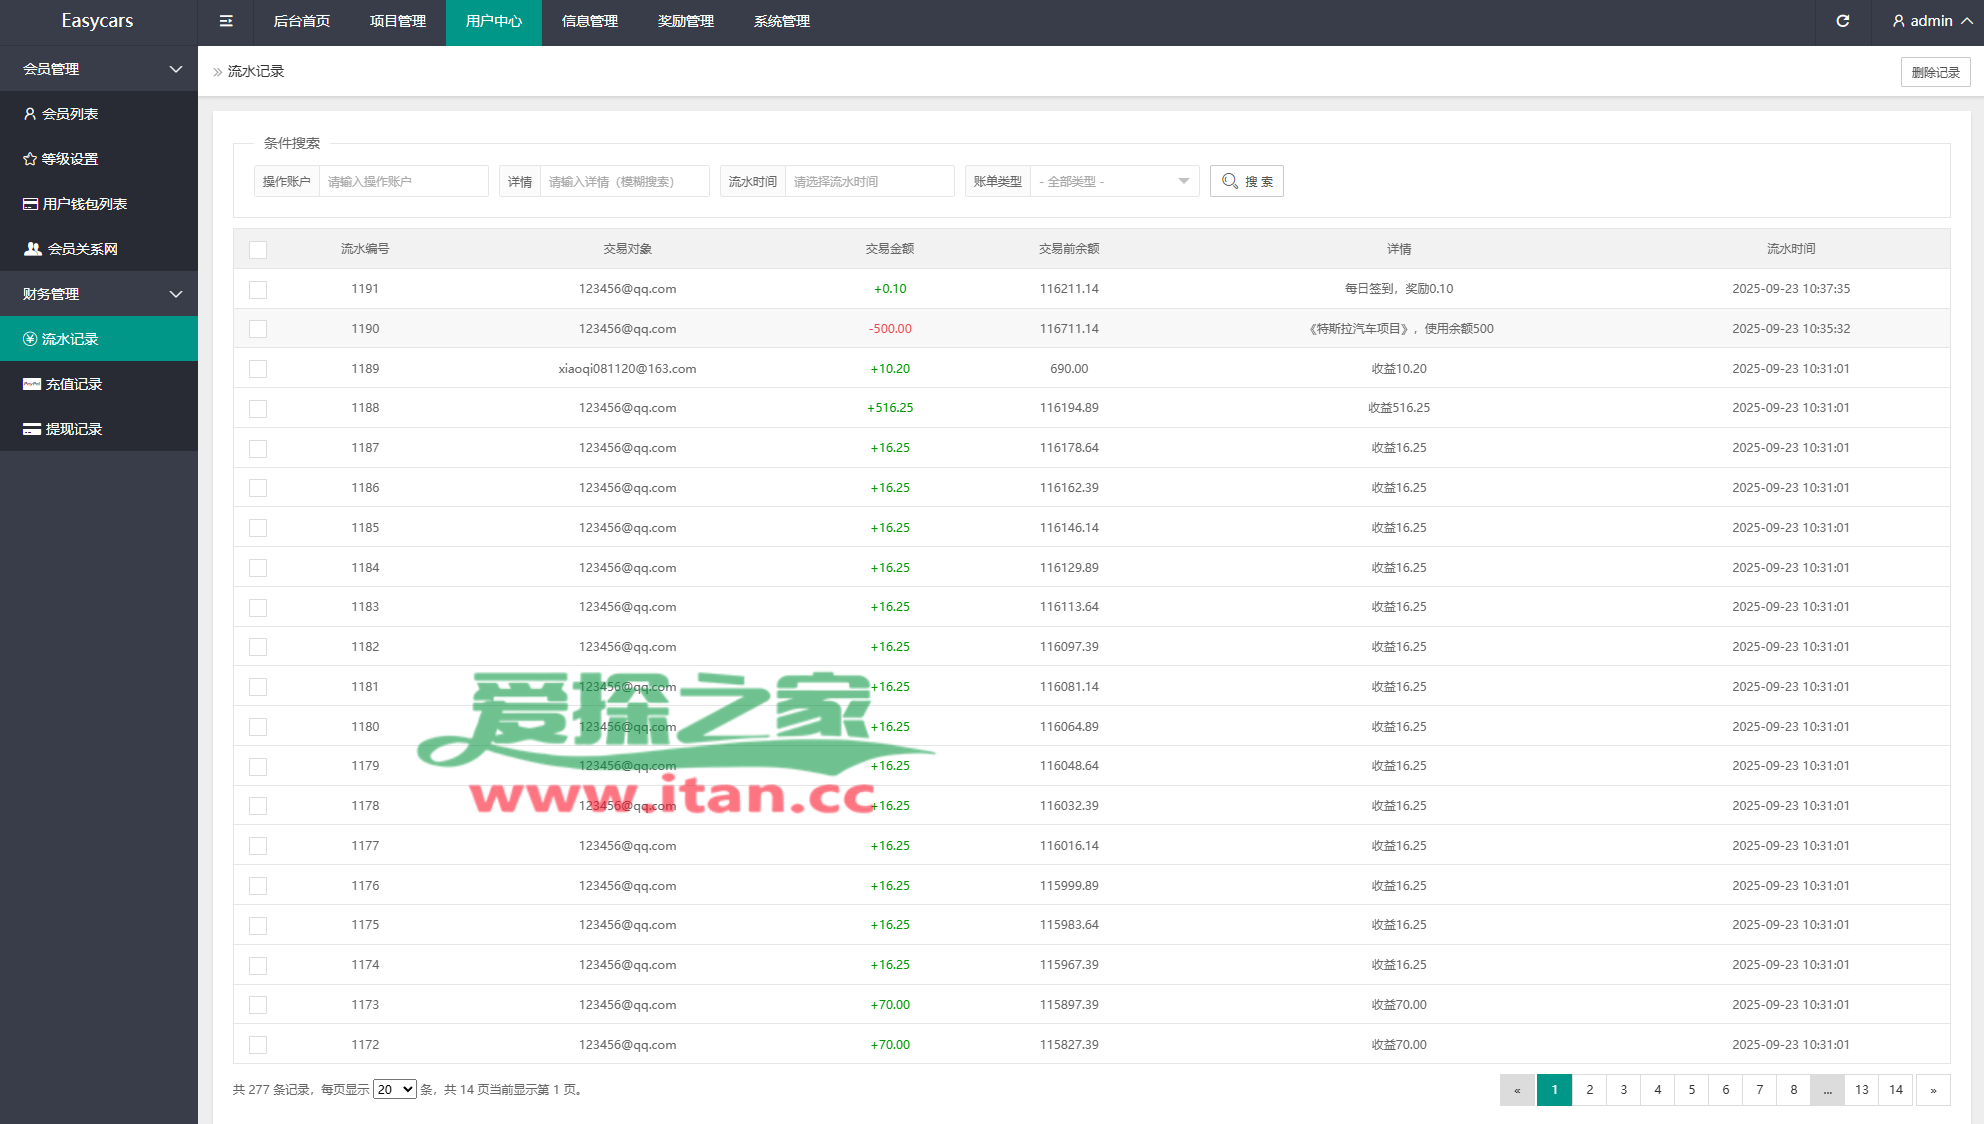Open the 账单类型 全部类型 dropdown

[1114, 181]
